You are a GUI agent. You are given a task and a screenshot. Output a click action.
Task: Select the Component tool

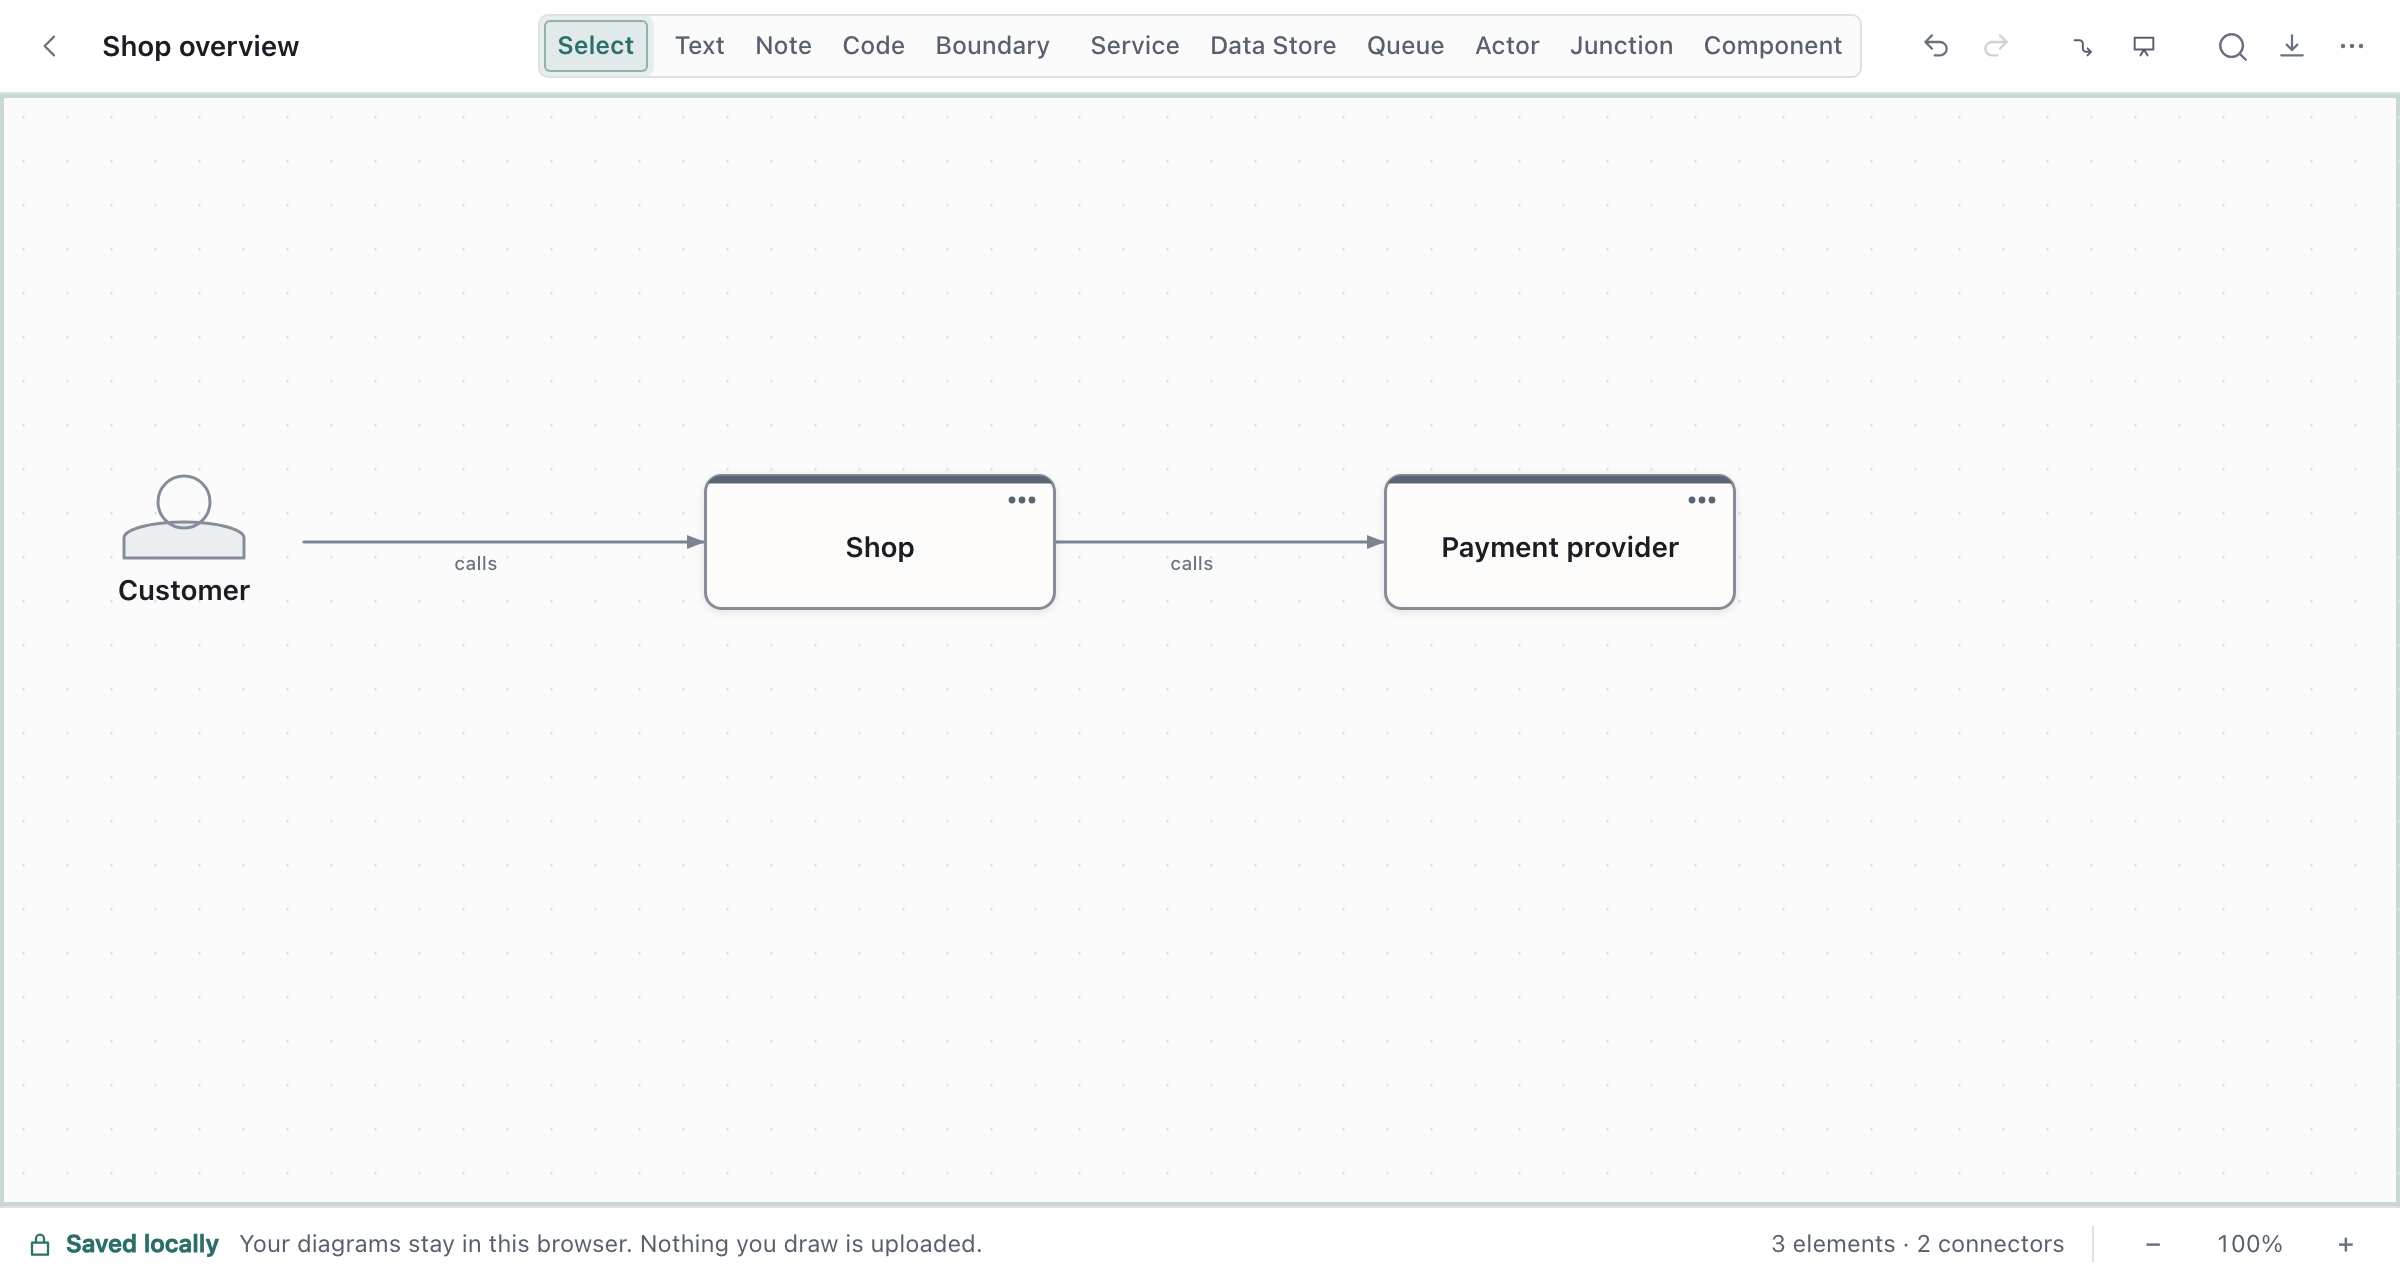[1772, 46]
